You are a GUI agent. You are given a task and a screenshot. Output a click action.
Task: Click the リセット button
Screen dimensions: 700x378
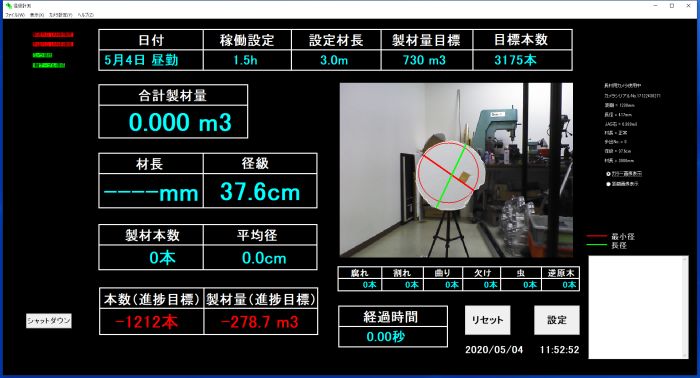tap(488, 320)
